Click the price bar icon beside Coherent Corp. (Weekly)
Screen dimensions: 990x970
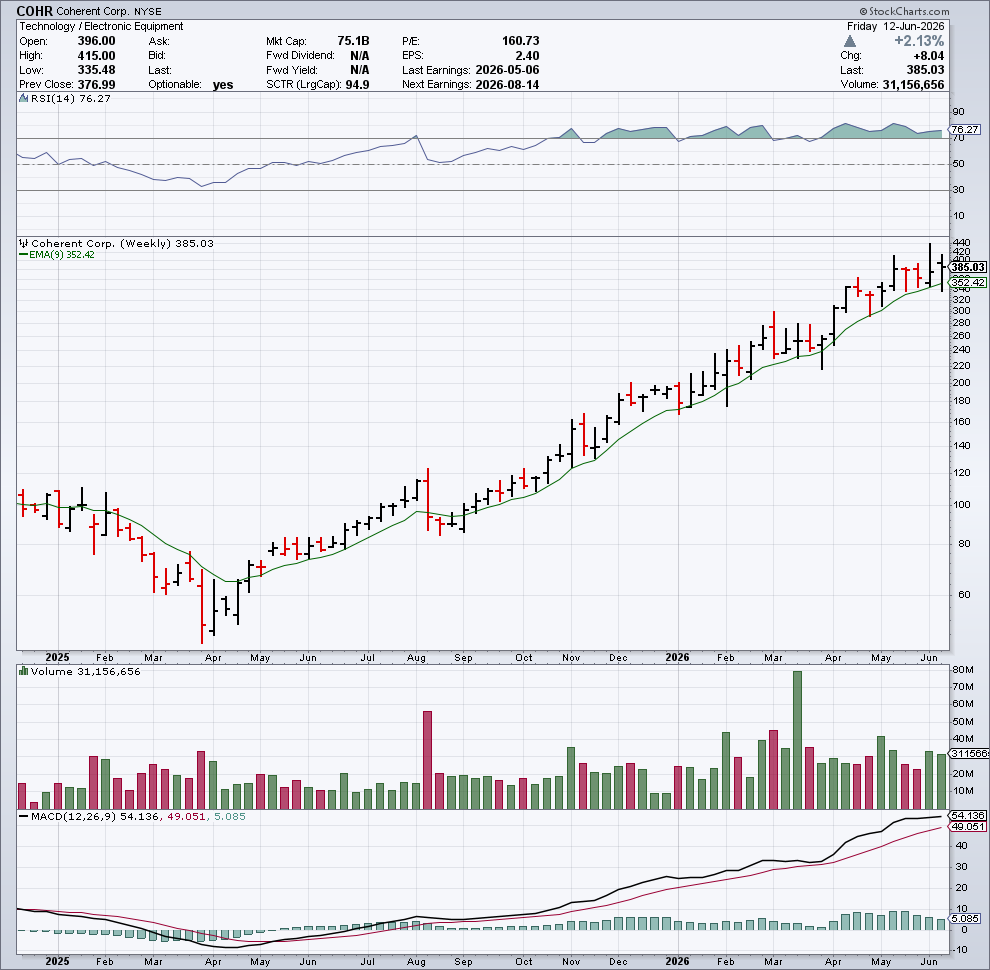tap(23, 243)
